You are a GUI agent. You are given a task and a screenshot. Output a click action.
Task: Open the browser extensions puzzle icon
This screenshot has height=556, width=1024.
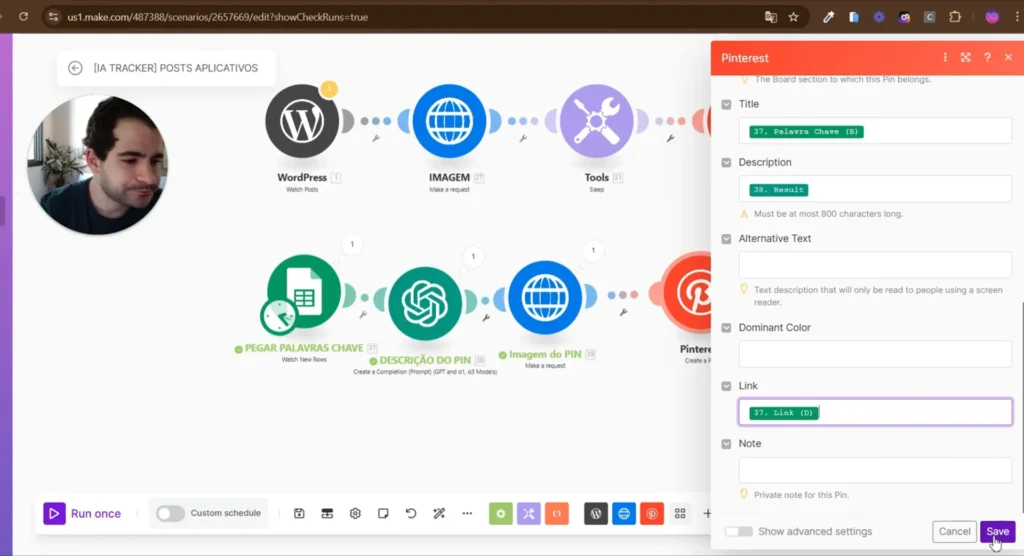955,17
